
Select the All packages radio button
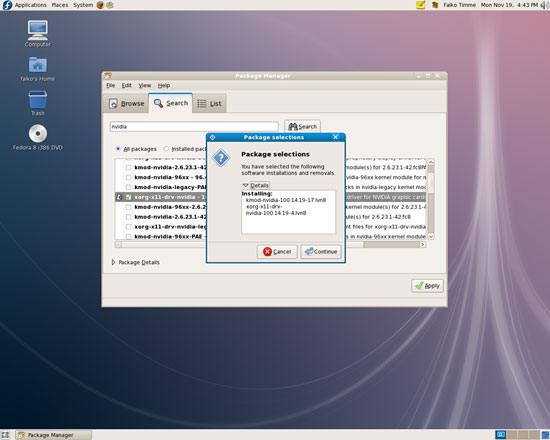coord(118,149)
